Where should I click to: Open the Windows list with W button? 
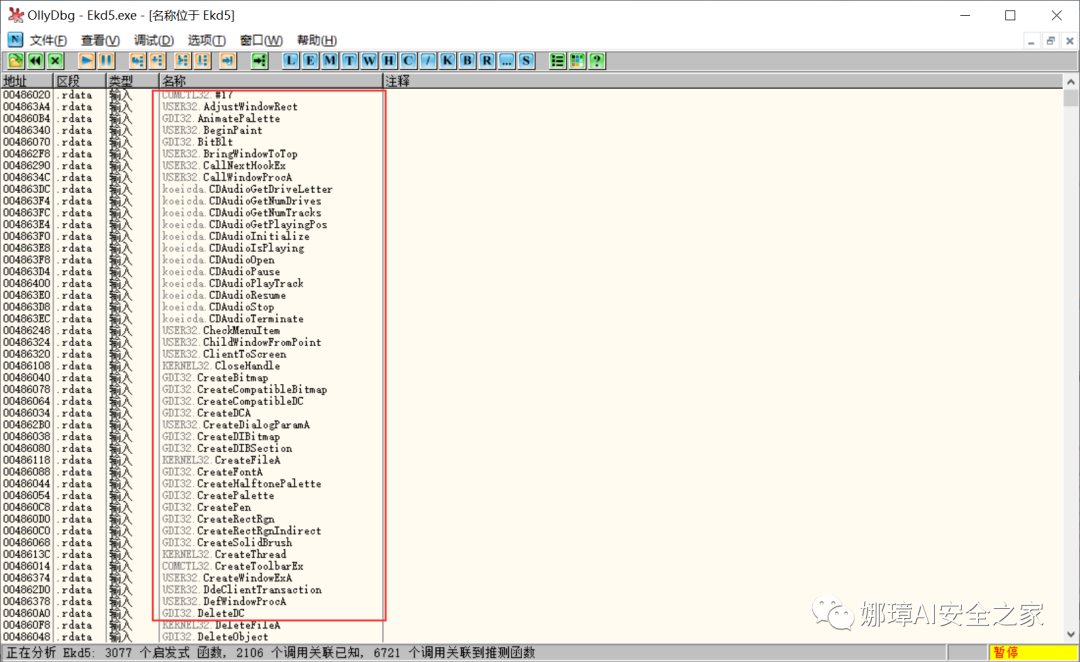[x=369, y=61]
